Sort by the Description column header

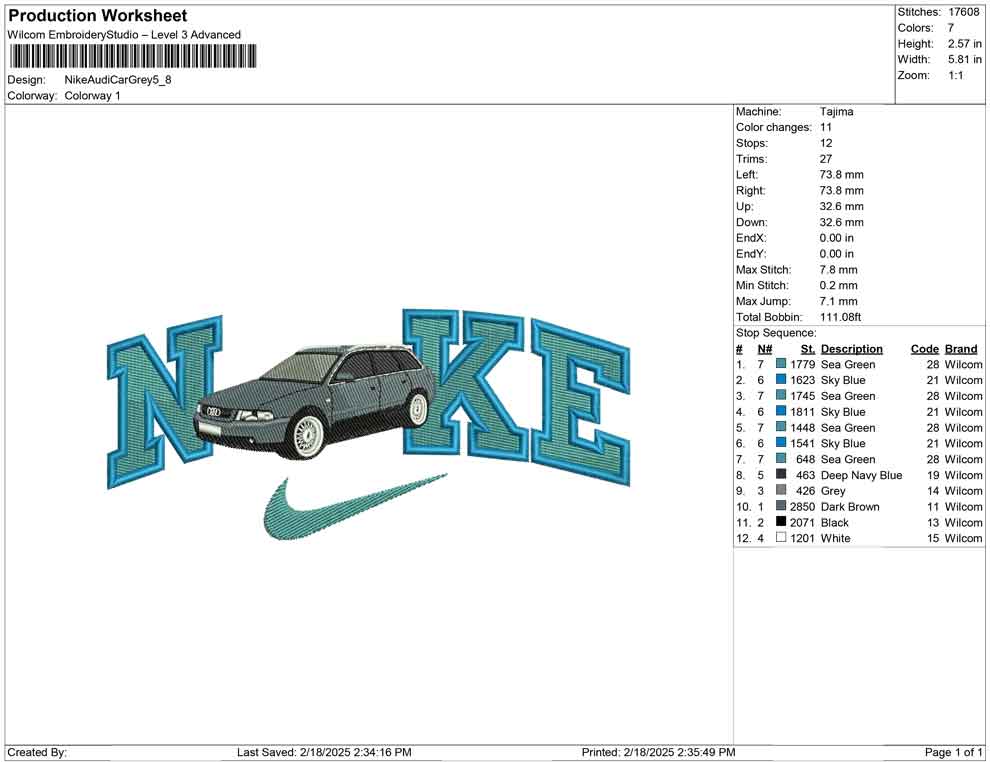pyautogui.click(x=852, y=348)
